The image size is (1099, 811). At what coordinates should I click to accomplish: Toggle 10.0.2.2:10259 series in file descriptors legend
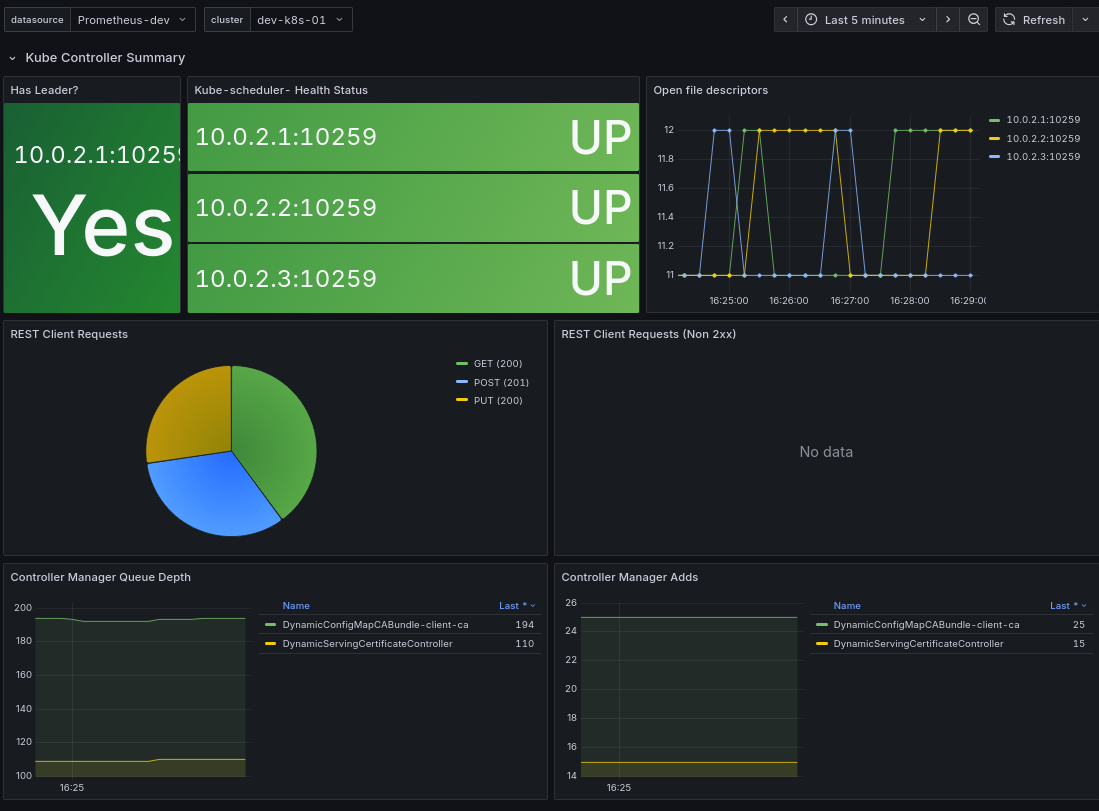(1043, 138)
